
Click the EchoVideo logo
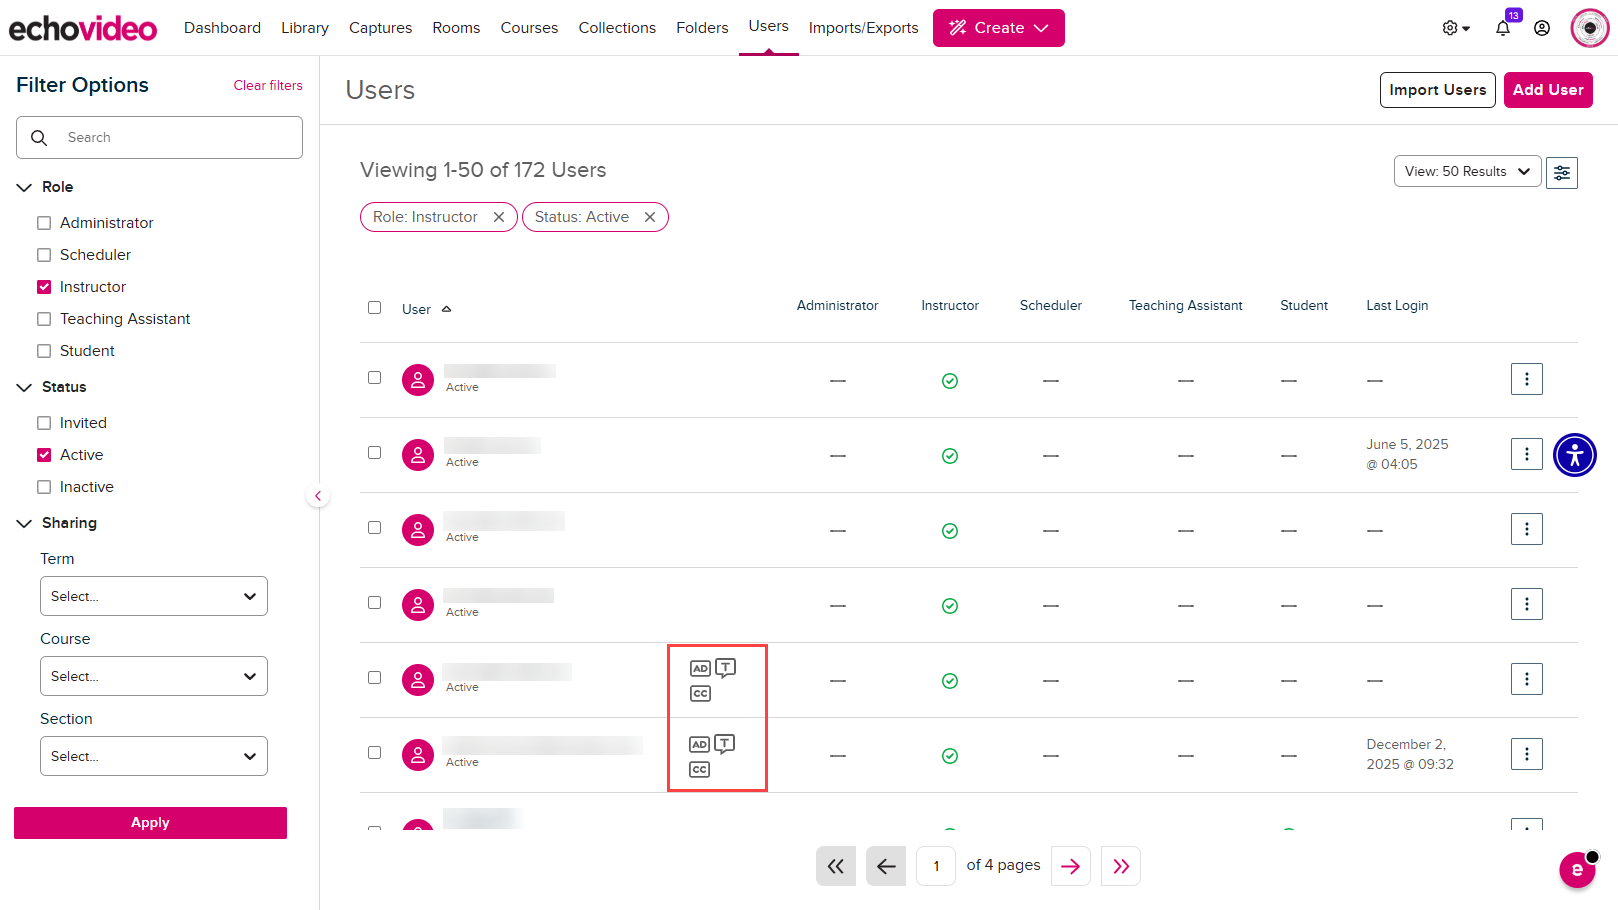(x=83, y=27)
